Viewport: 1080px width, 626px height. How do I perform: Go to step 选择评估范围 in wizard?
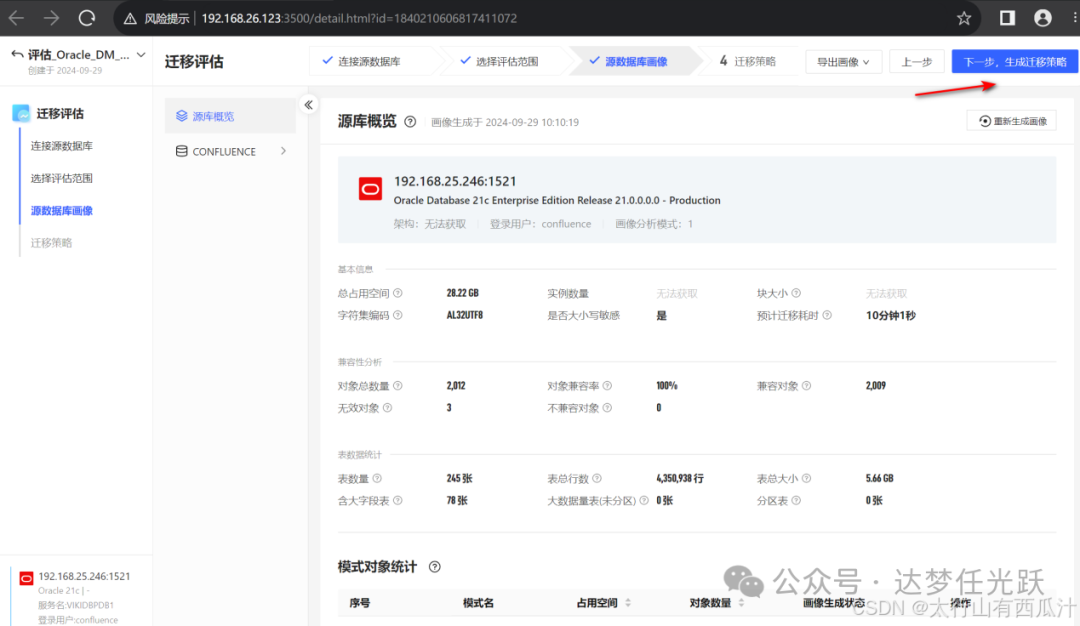pyautogui.click(x=506, y=61)
